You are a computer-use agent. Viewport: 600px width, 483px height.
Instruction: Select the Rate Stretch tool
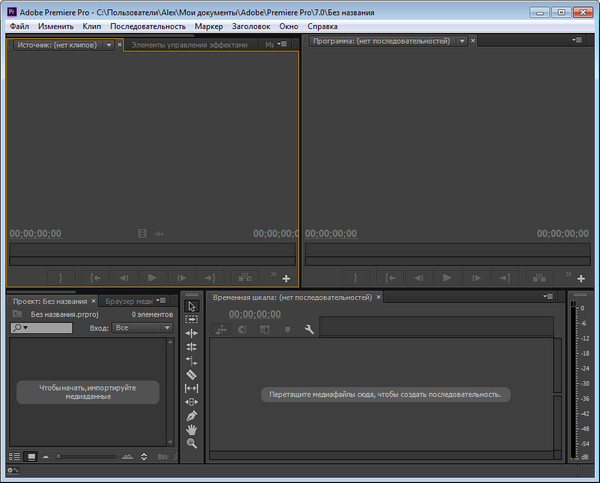tap(192, 361)
